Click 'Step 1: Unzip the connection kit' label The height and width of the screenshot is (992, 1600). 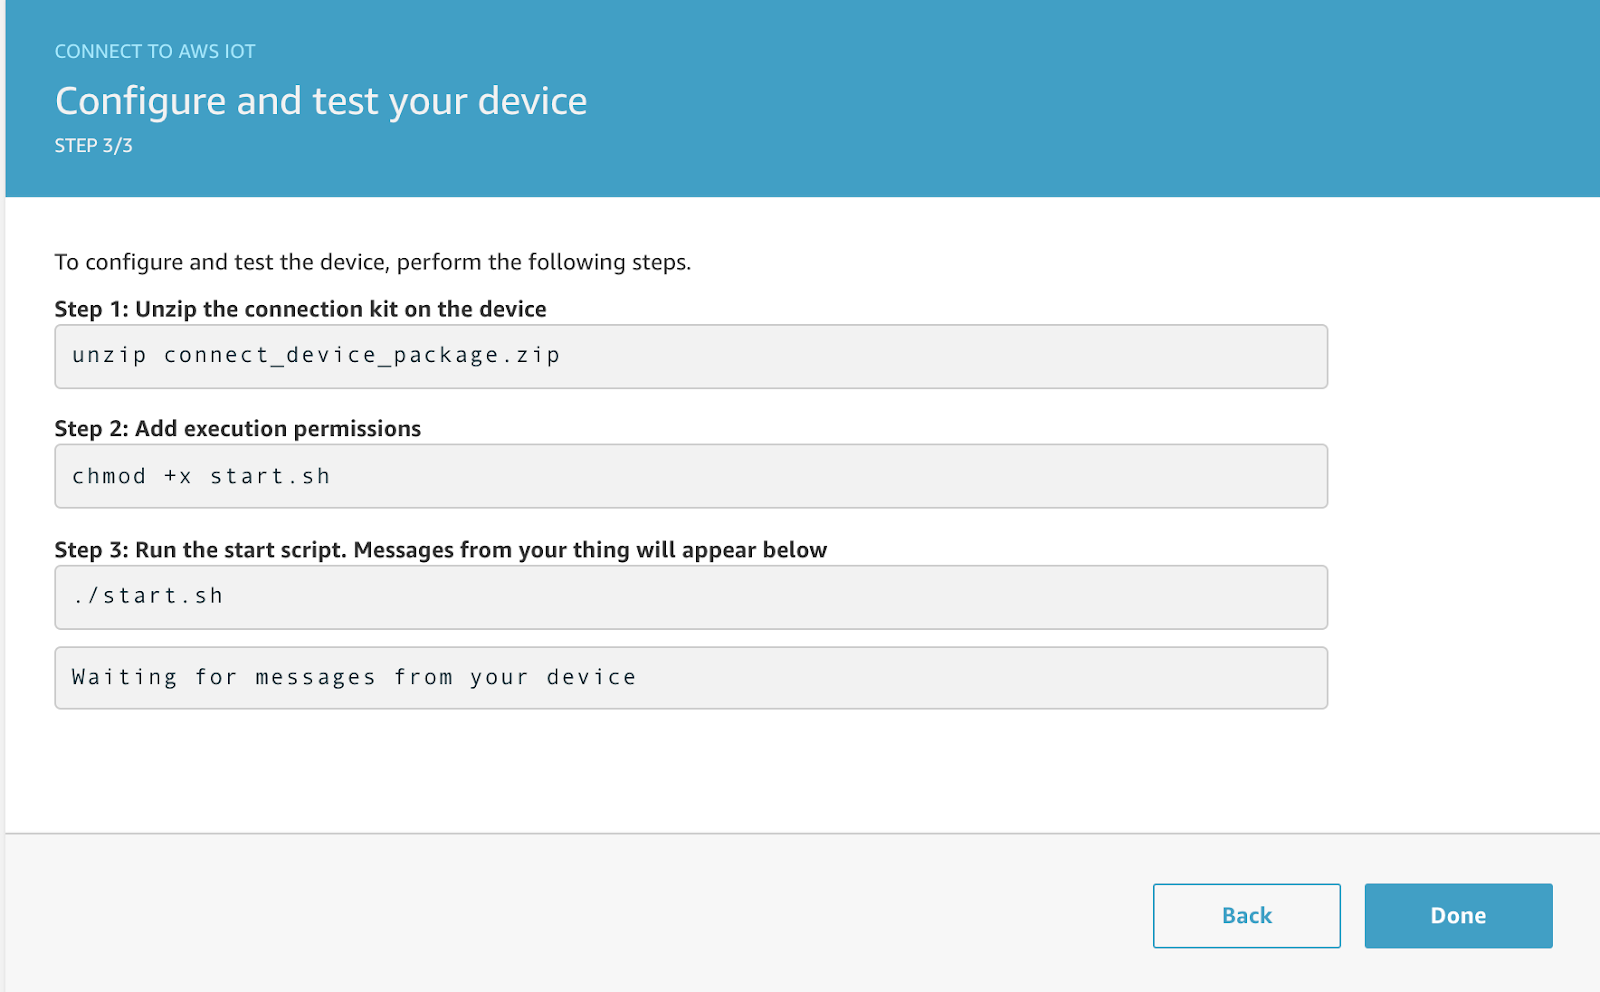point(300,309)
